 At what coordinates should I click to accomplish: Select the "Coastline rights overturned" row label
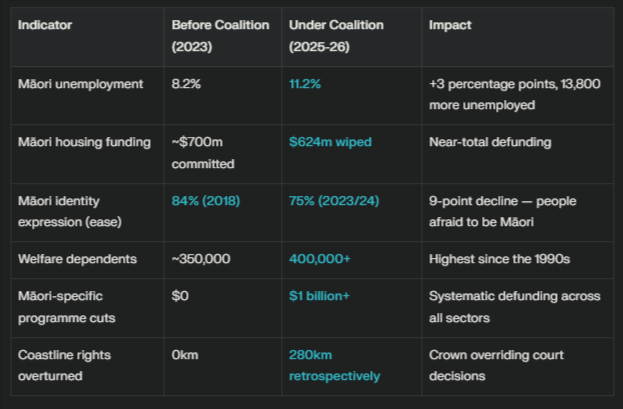point(65,365)
